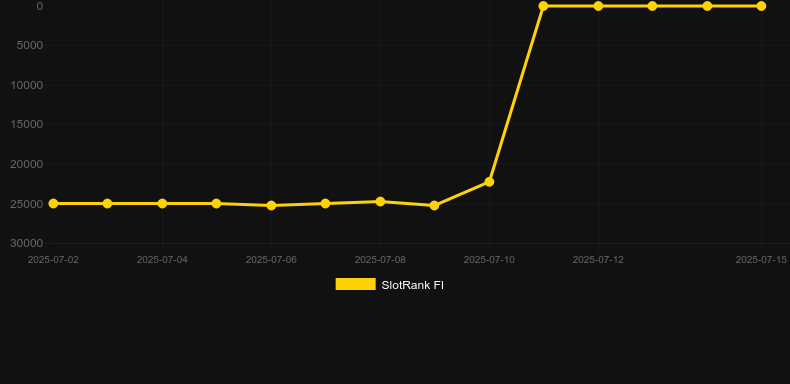Click the 2025-07-04 data point
The height and width of the screenshot is (384, 790).
click(162, 204)
